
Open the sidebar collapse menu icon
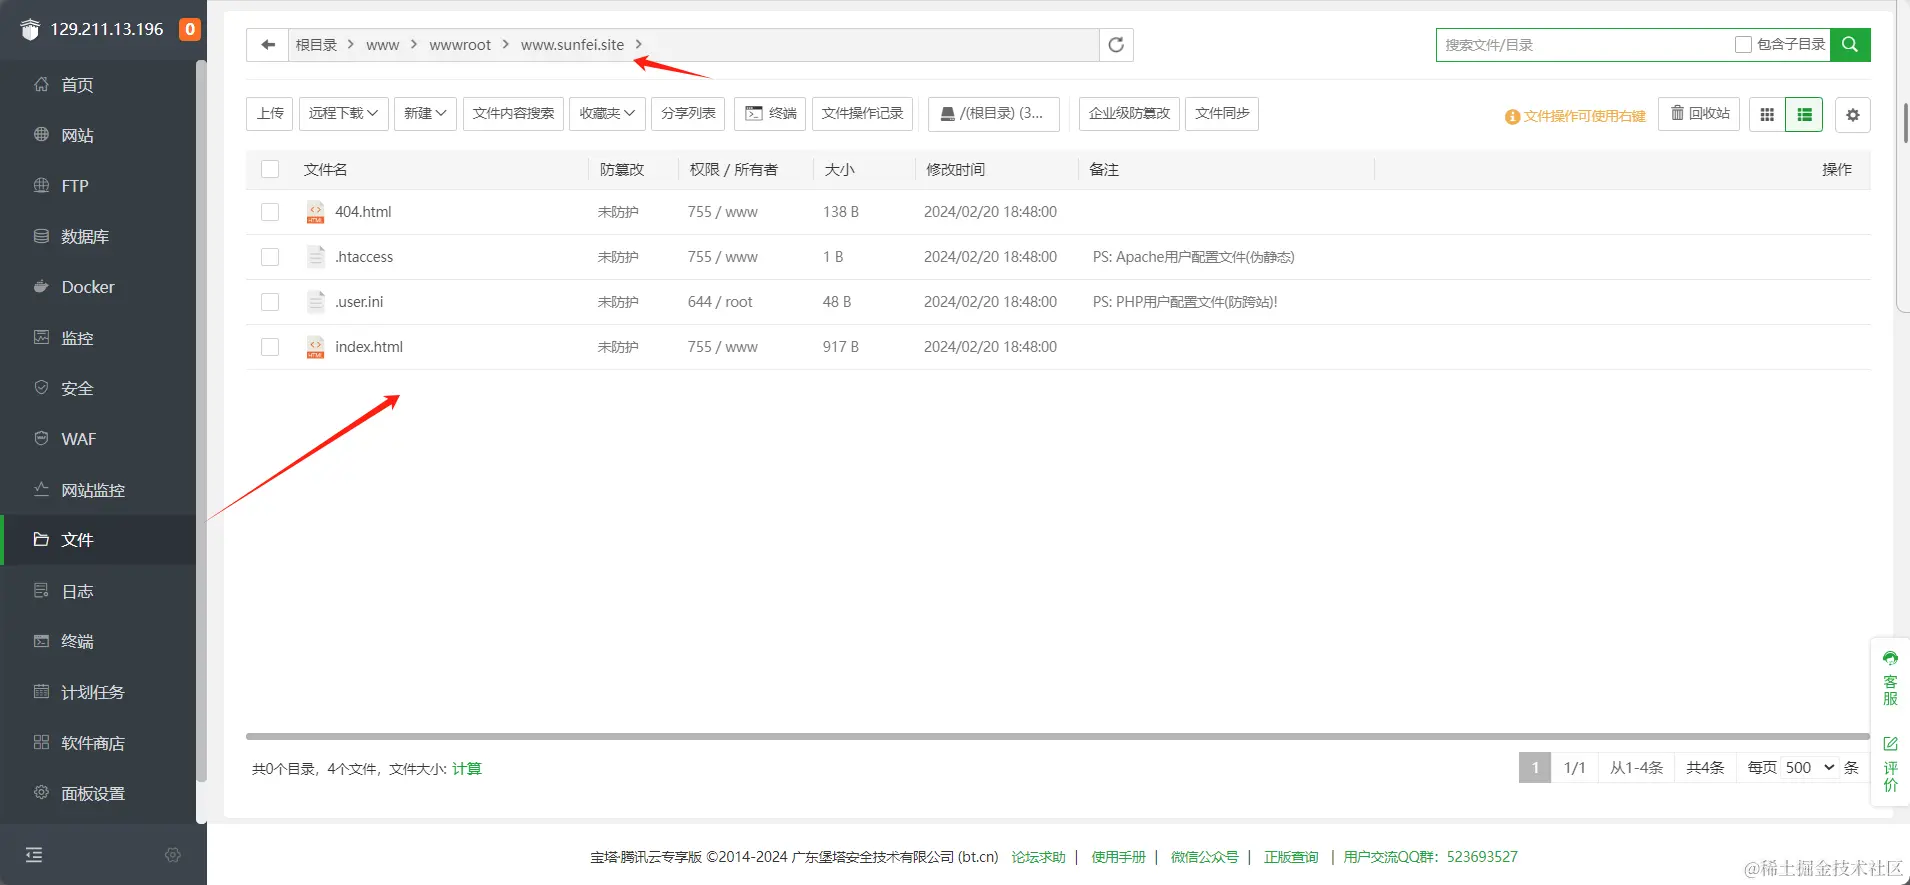point(34,855)
